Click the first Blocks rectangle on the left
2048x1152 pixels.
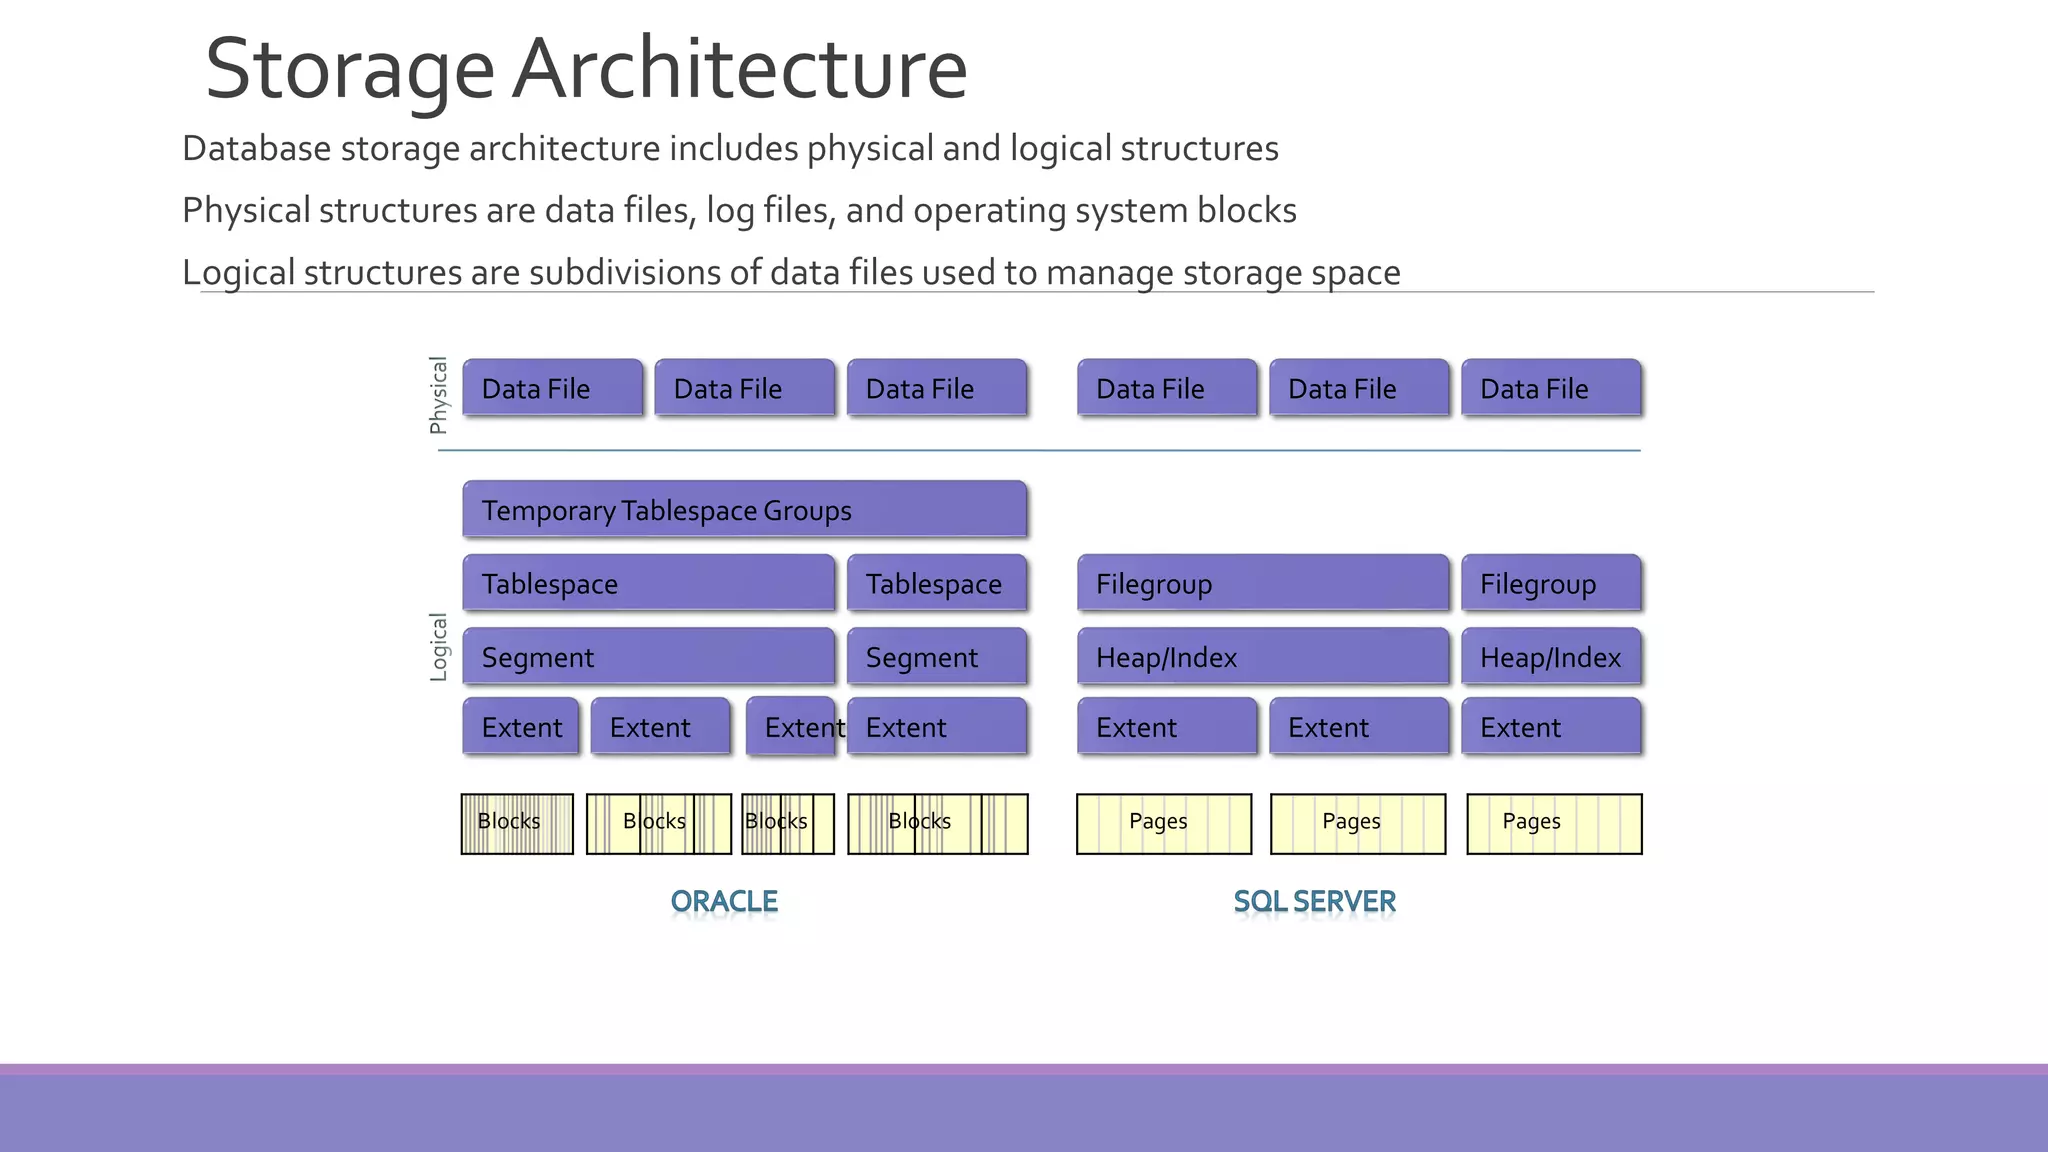(x=517, y=824)
